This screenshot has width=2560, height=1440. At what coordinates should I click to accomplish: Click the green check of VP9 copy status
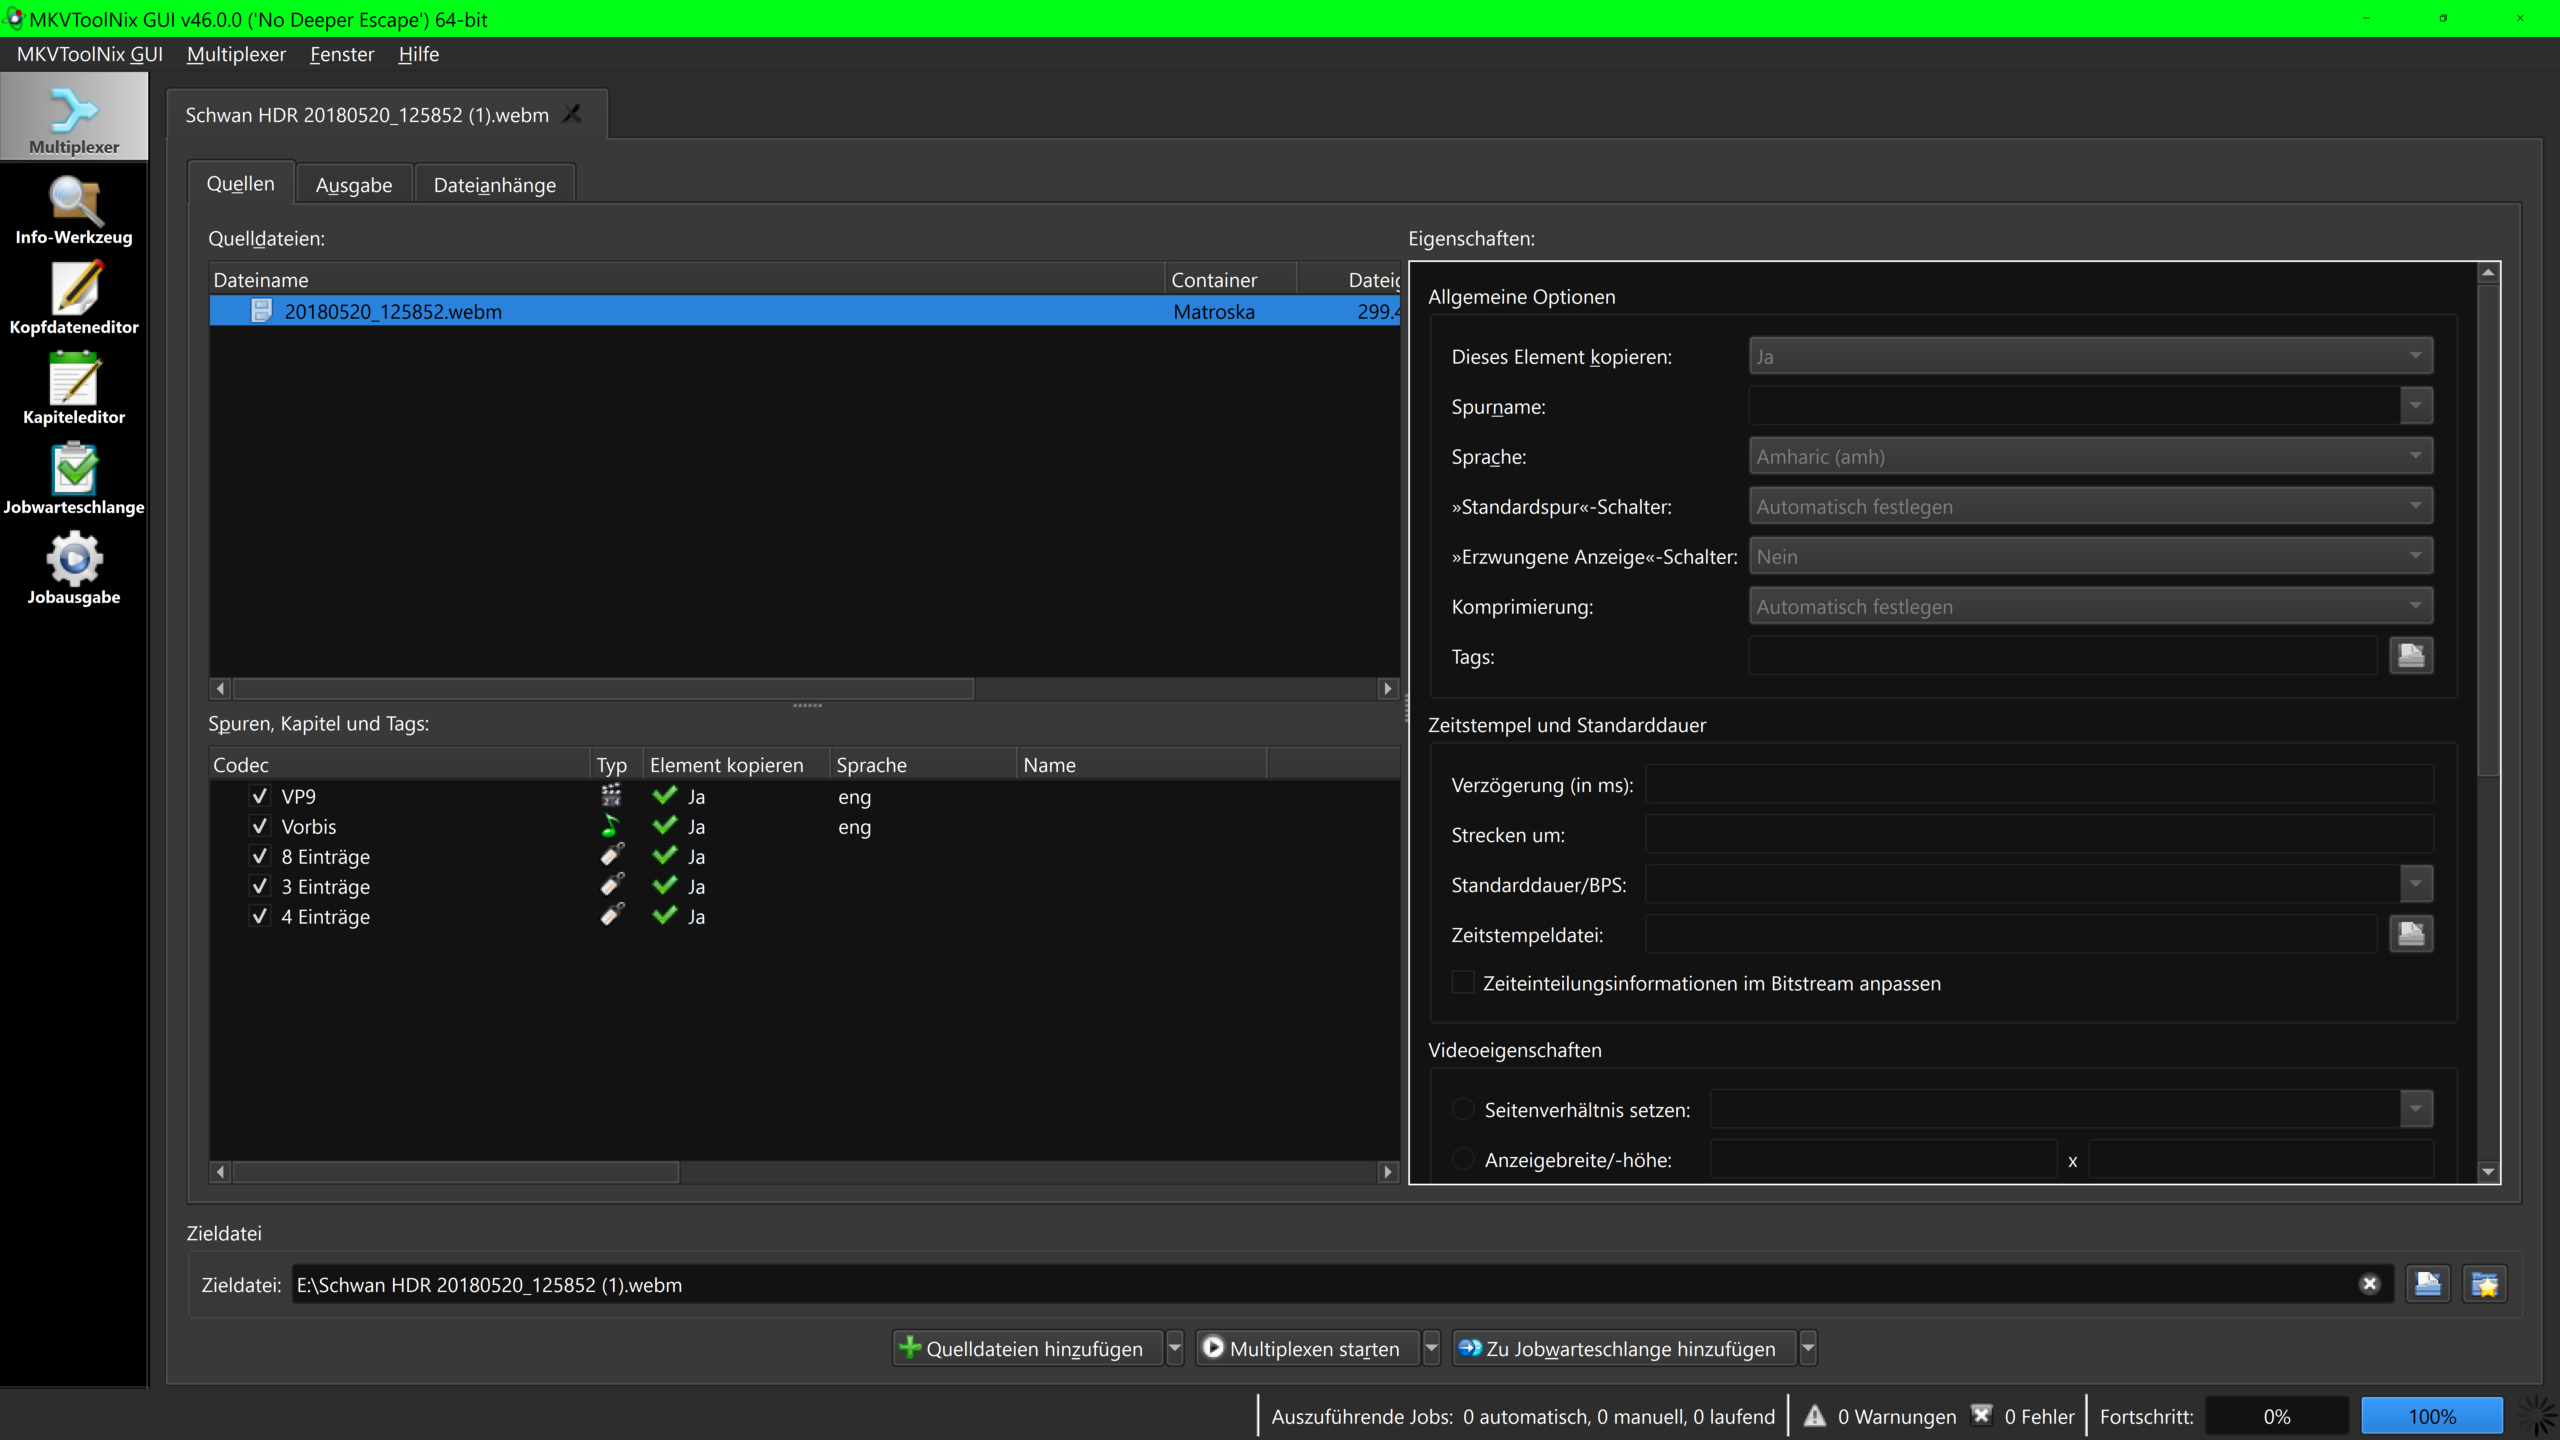point(664,796)
